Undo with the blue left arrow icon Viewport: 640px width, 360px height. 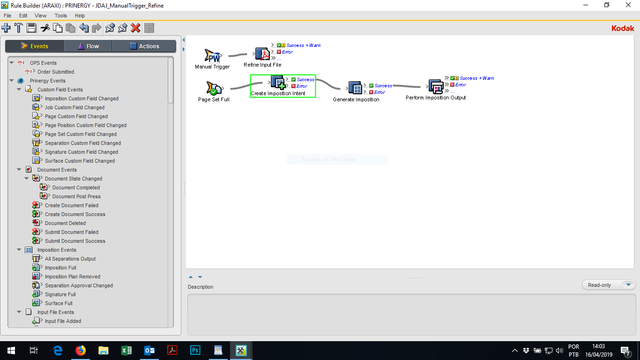coord(84,28)
